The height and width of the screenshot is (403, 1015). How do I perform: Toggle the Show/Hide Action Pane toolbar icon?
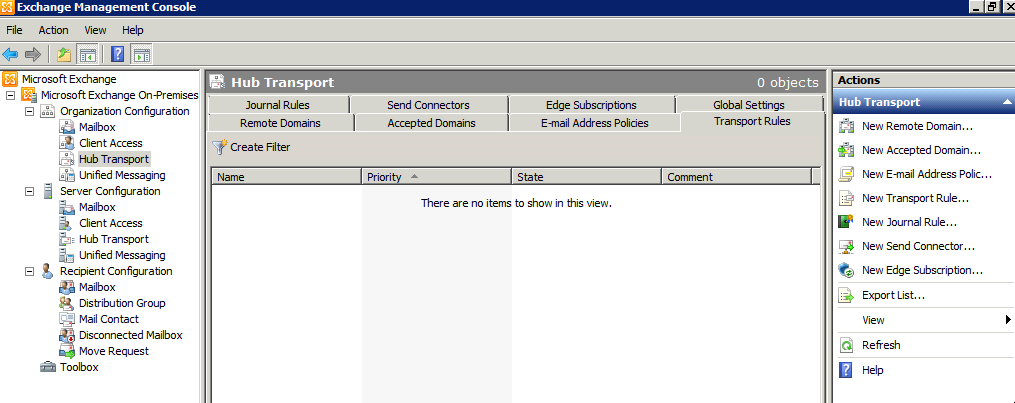coord(141,54)
